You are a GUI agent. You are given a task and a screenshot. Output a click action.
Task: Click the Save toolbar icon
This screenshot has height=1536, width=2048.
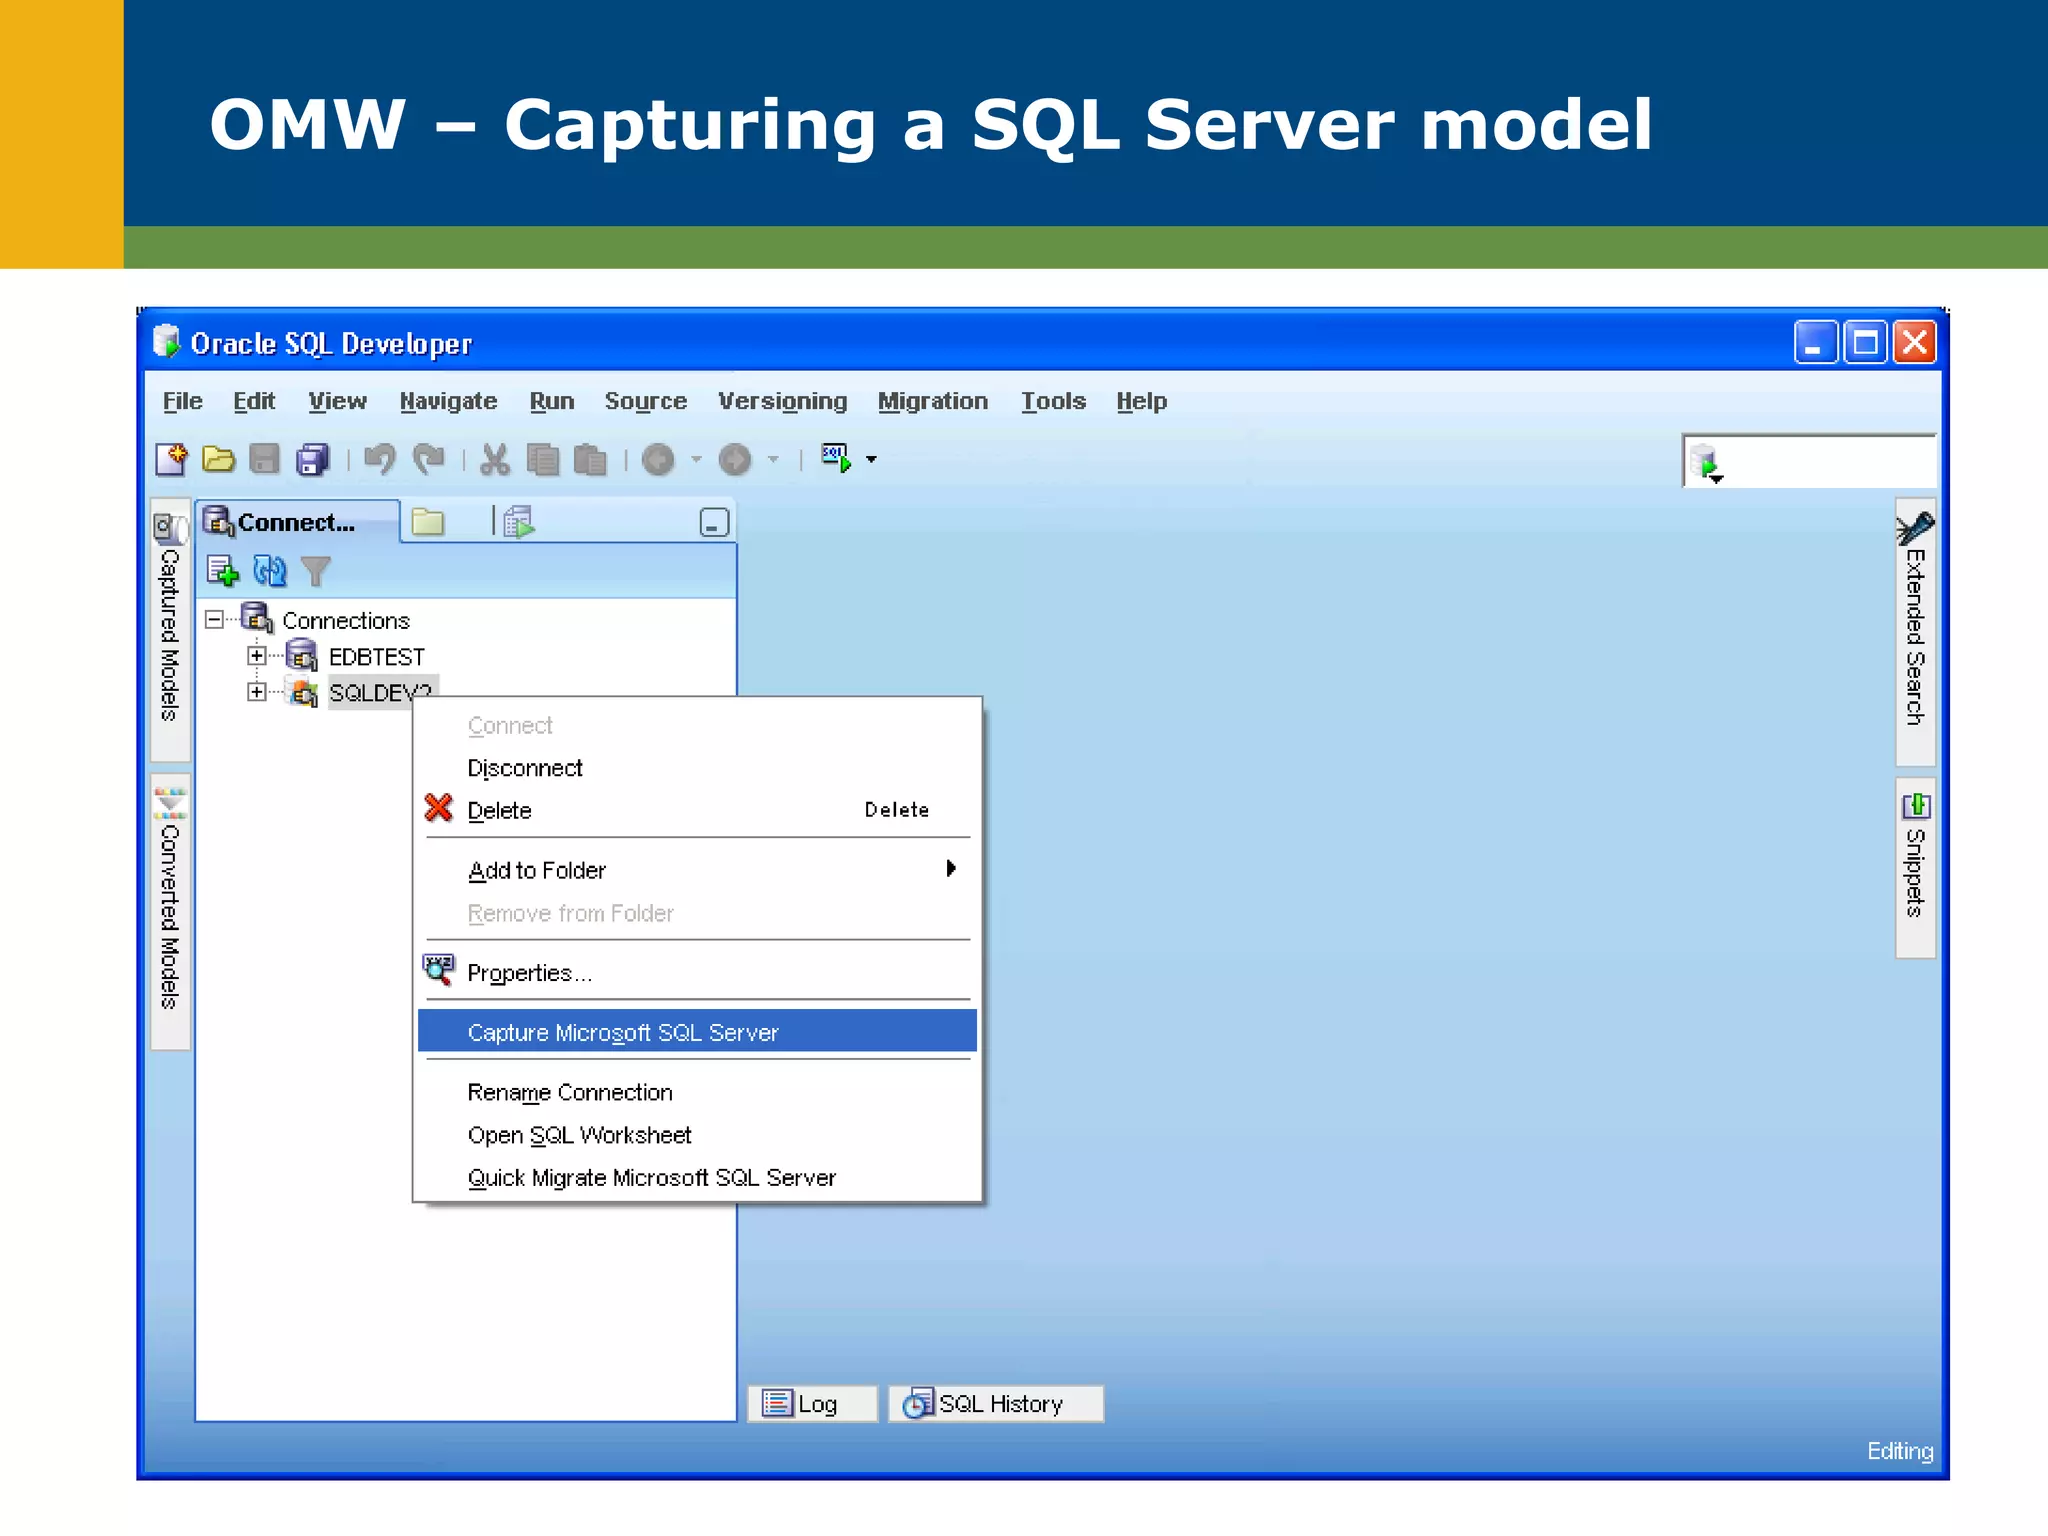(264, 459)
